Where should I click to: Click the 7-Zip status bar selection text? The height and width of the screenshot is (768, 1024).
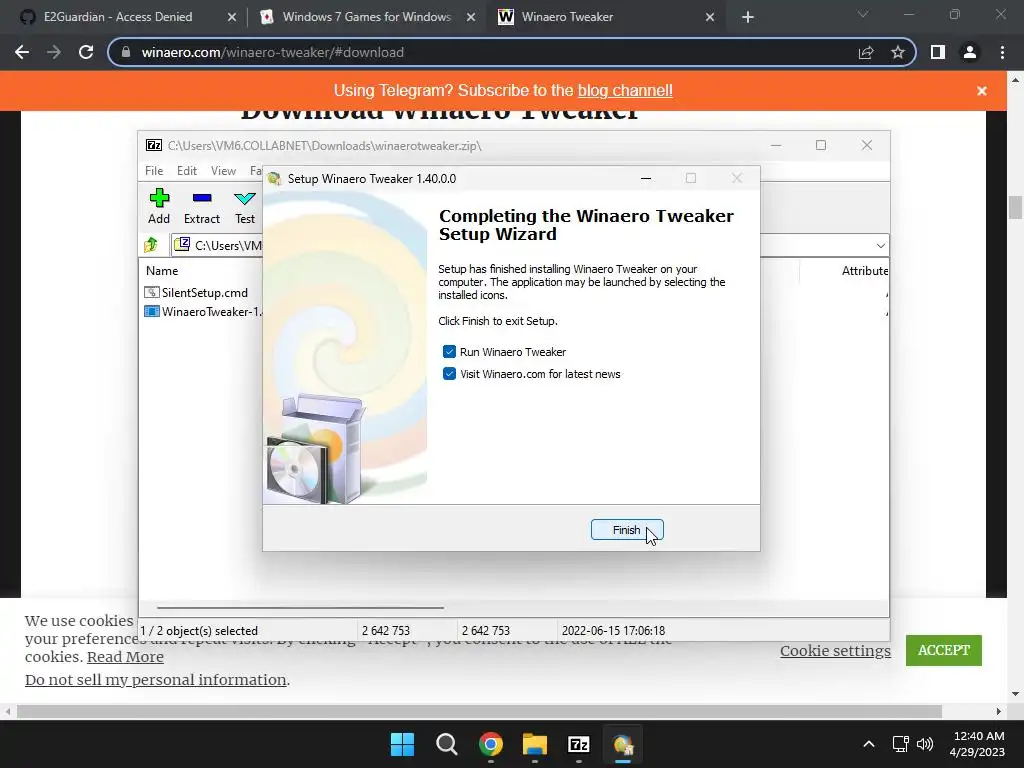199,631
